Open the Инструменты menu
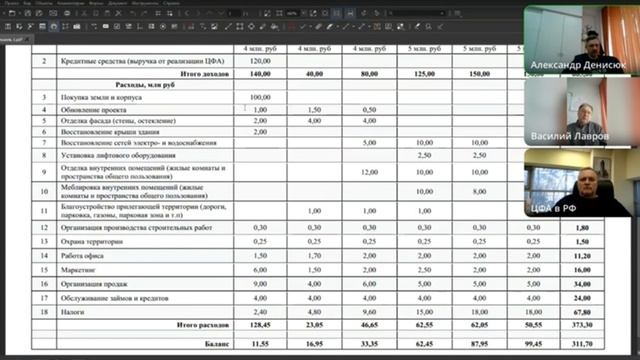 click(x=145, y=3)
